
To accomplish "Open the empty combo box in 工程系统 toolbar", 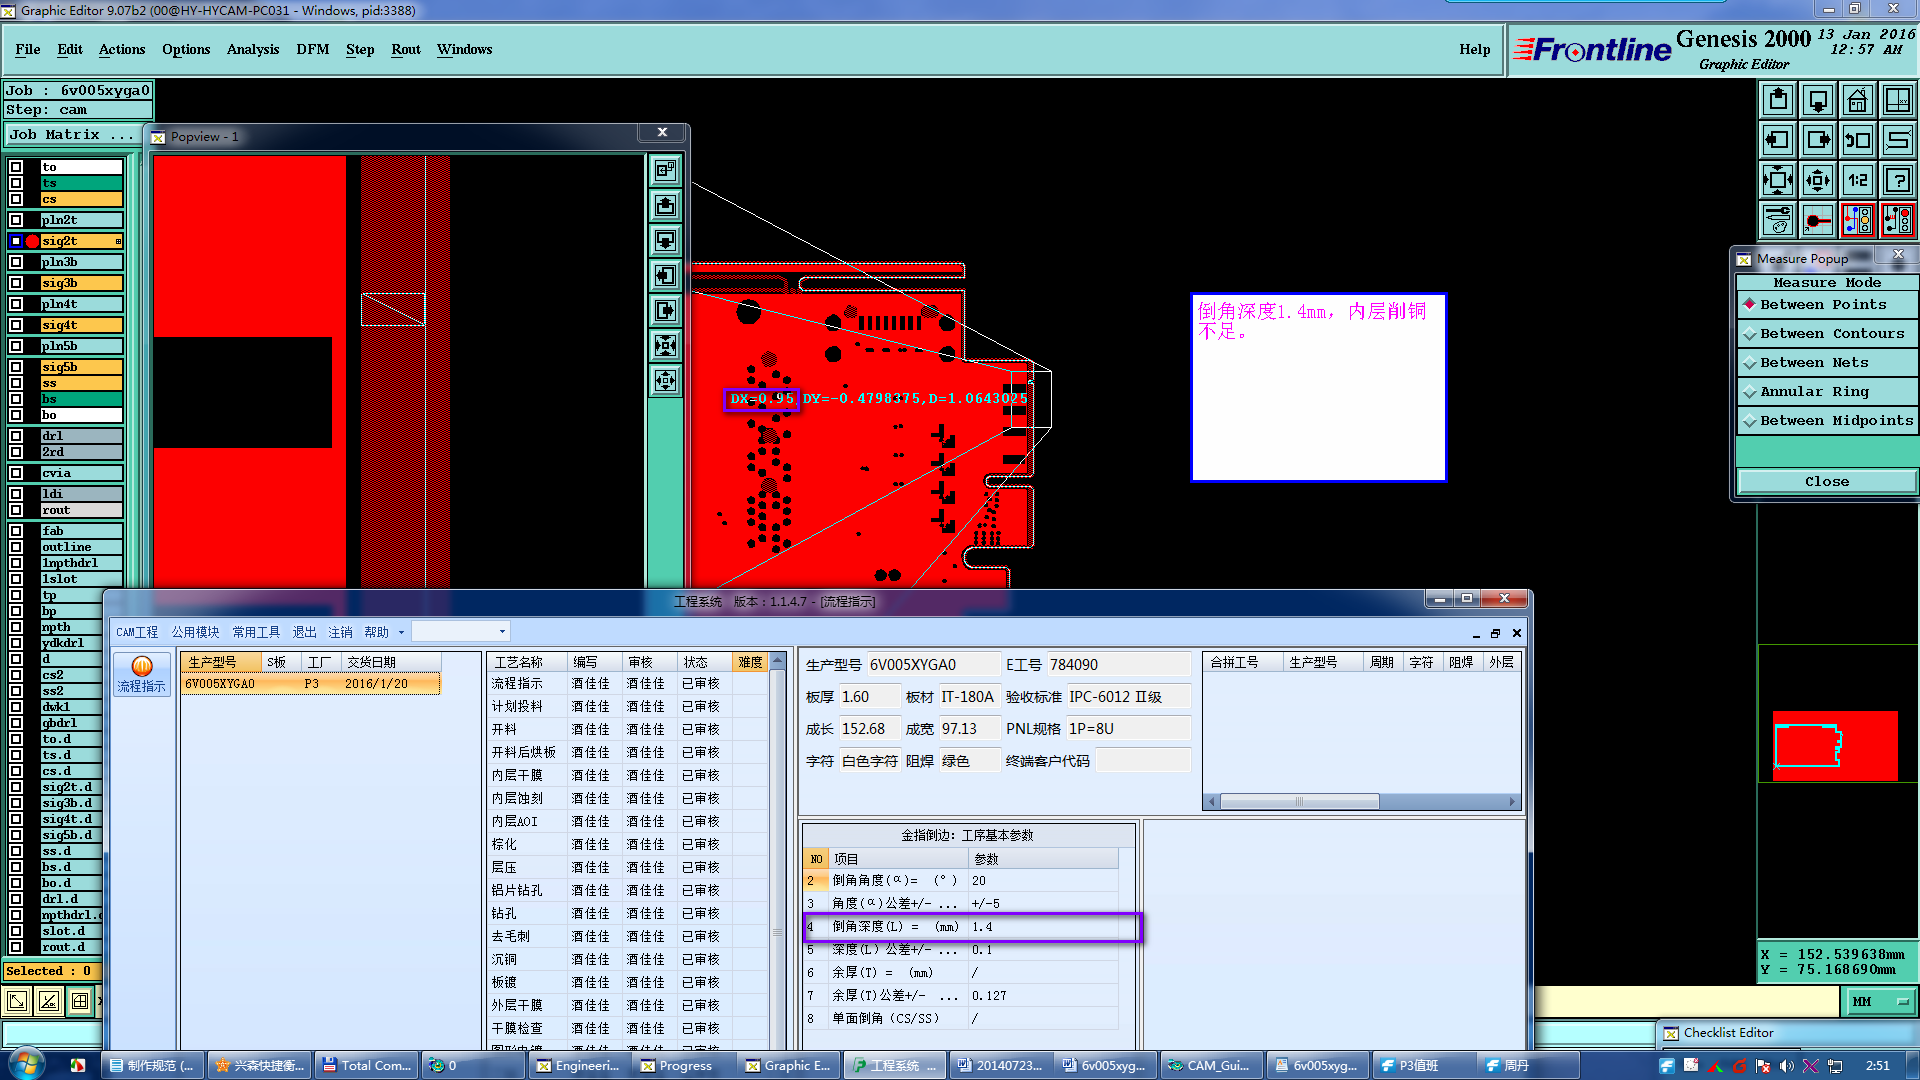I will pyautogui.click(x=460, y=632).
